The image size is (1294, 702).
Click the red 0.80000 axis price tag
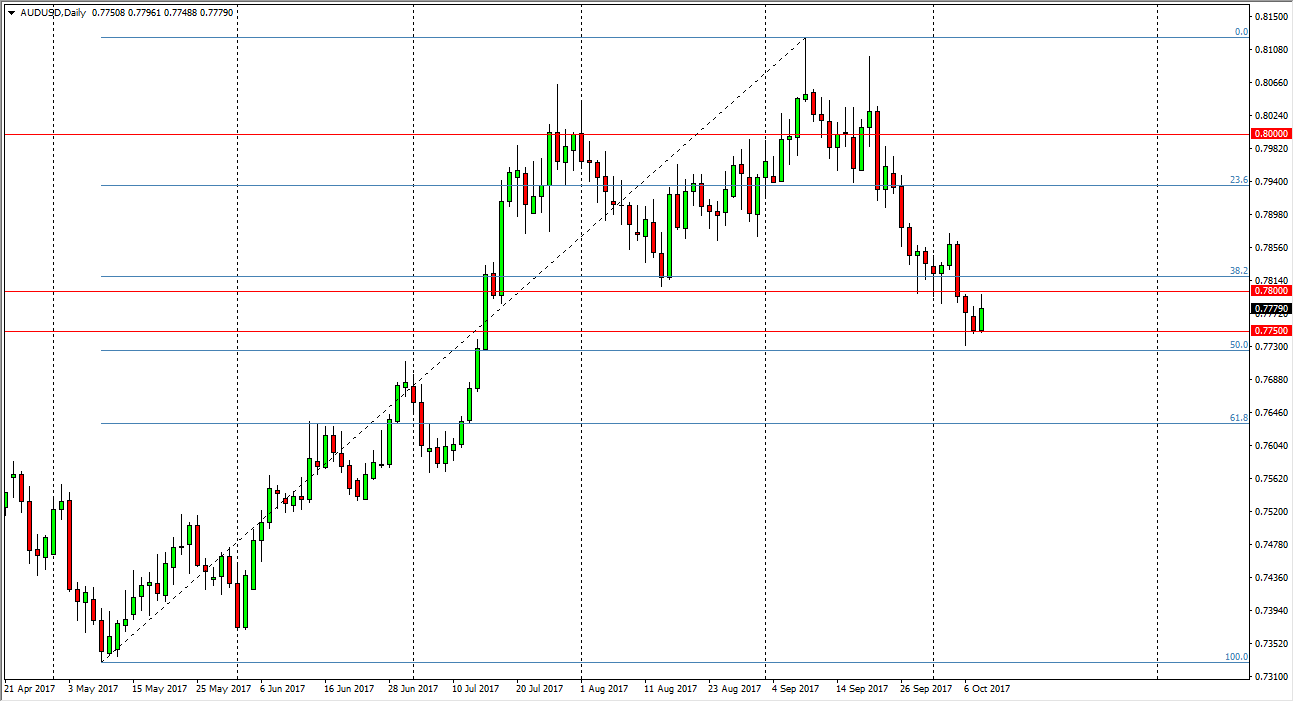pos(1270,132)
